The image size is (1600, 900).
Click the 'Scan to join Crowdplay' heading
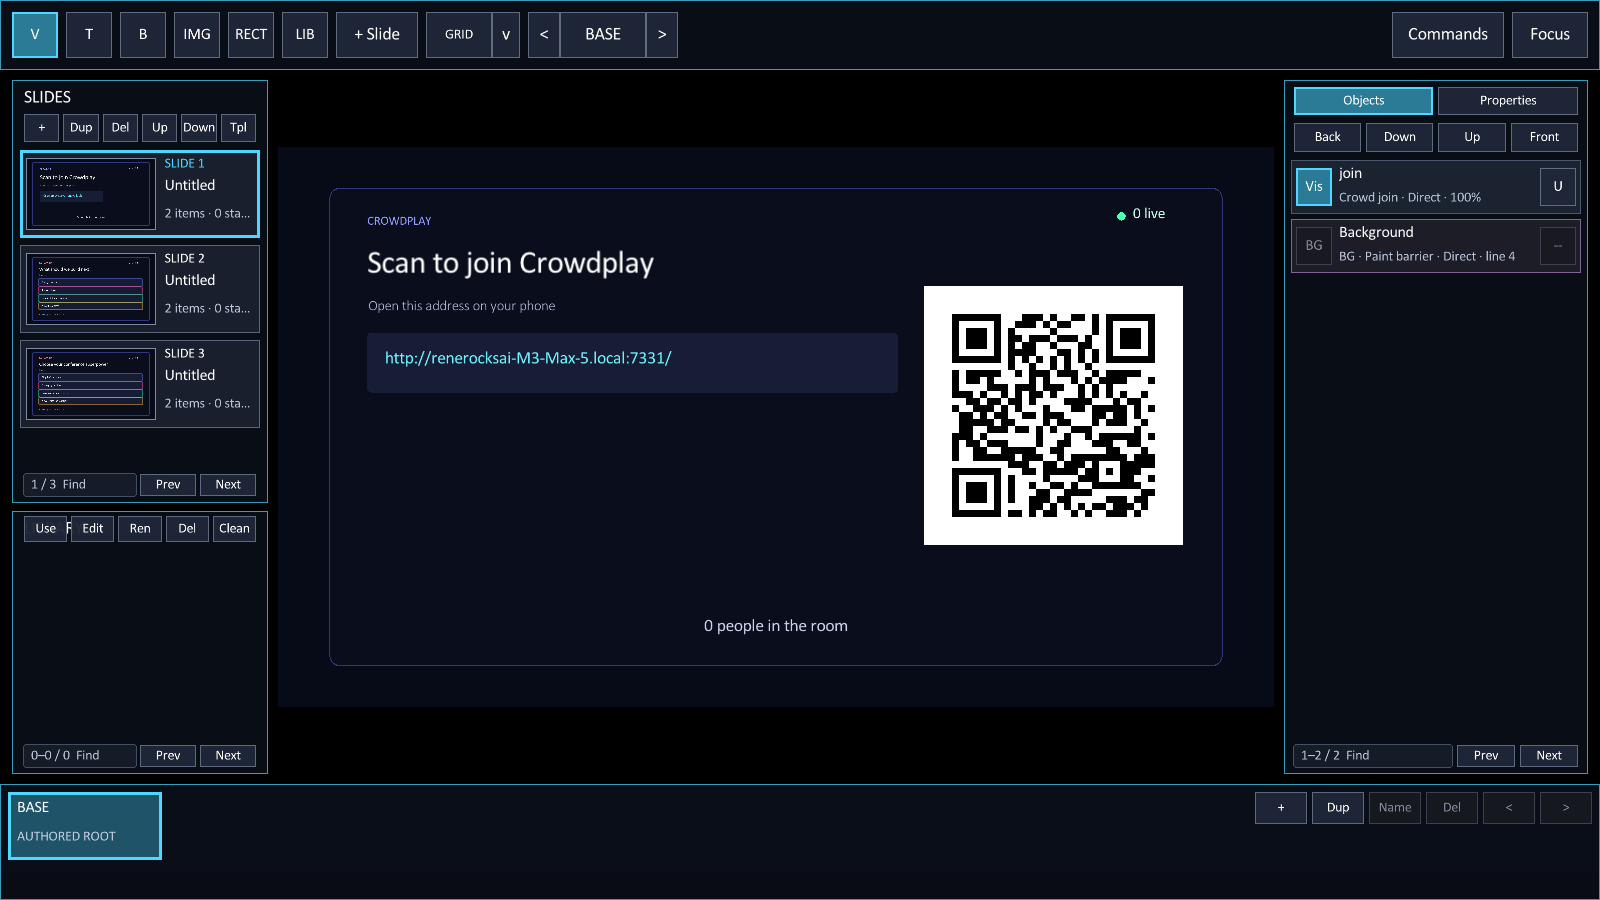[510, 263]
